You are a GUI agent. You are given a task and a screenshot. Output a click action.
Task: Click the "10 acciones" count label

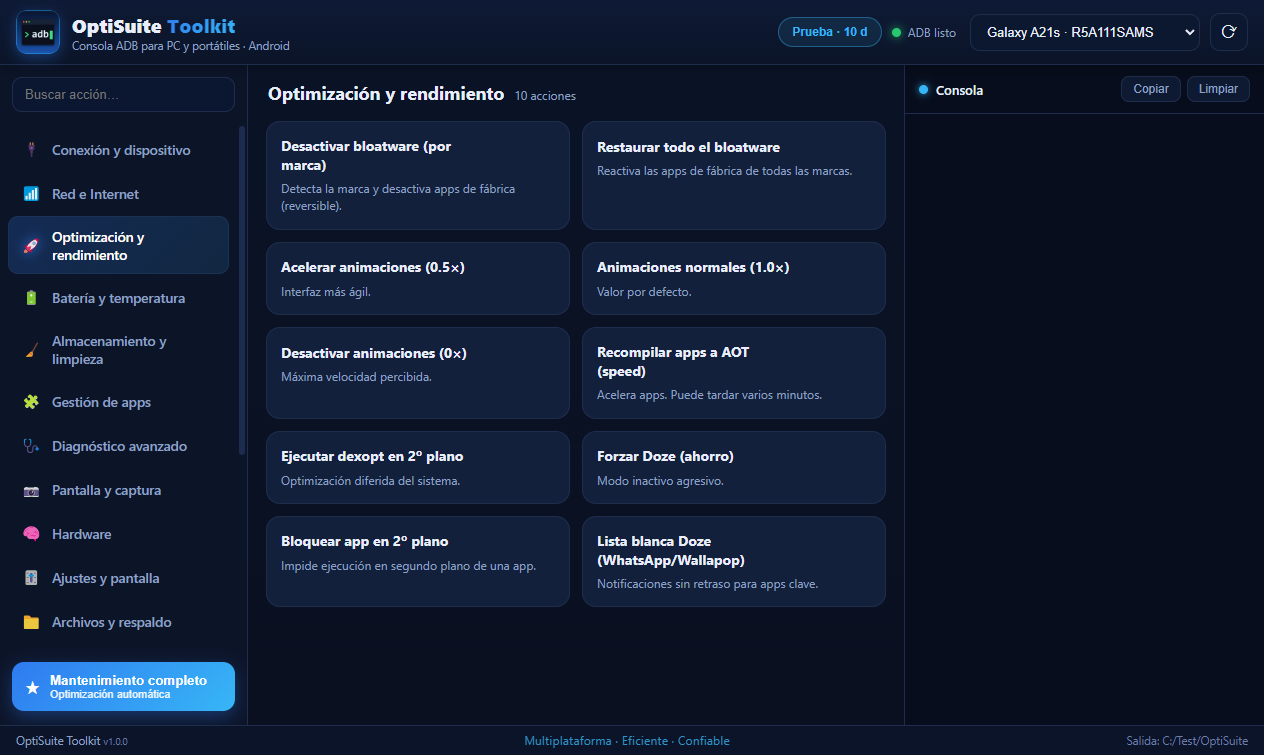[545, 96]
